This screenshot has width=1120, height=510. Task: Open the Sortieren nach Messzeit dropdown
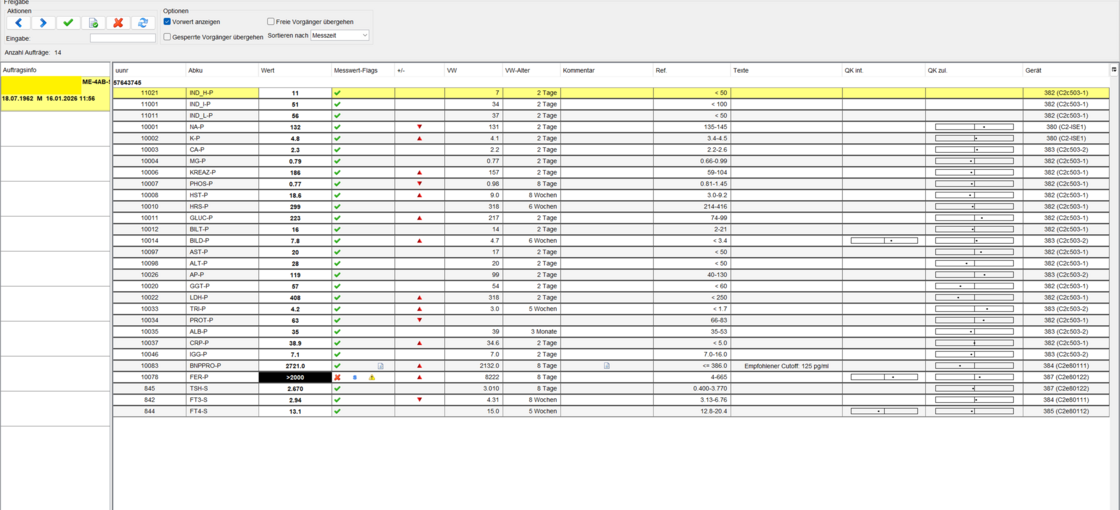pyautogui.click(x=340, y=36)
